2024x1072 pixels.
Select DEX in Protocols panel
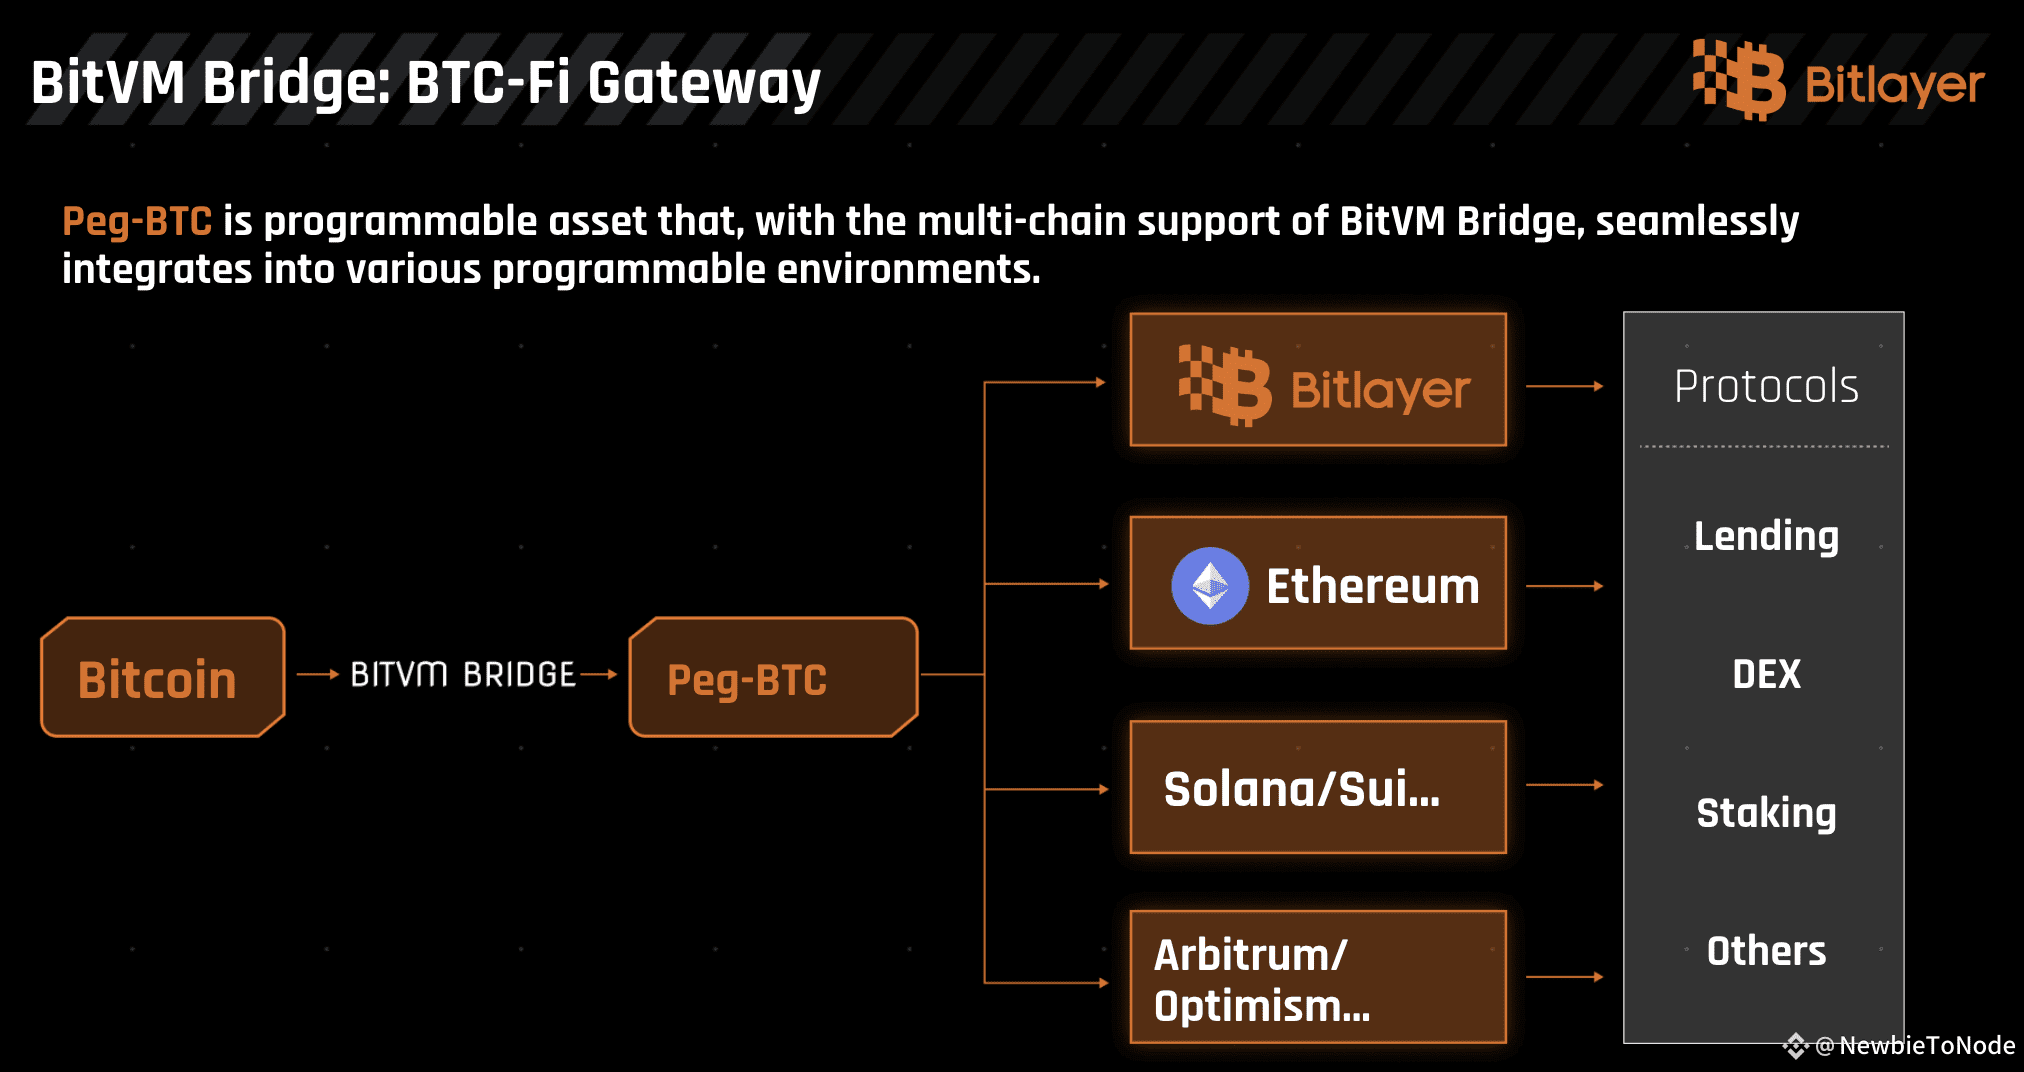pyautogui.click(x=1766, y=674)
